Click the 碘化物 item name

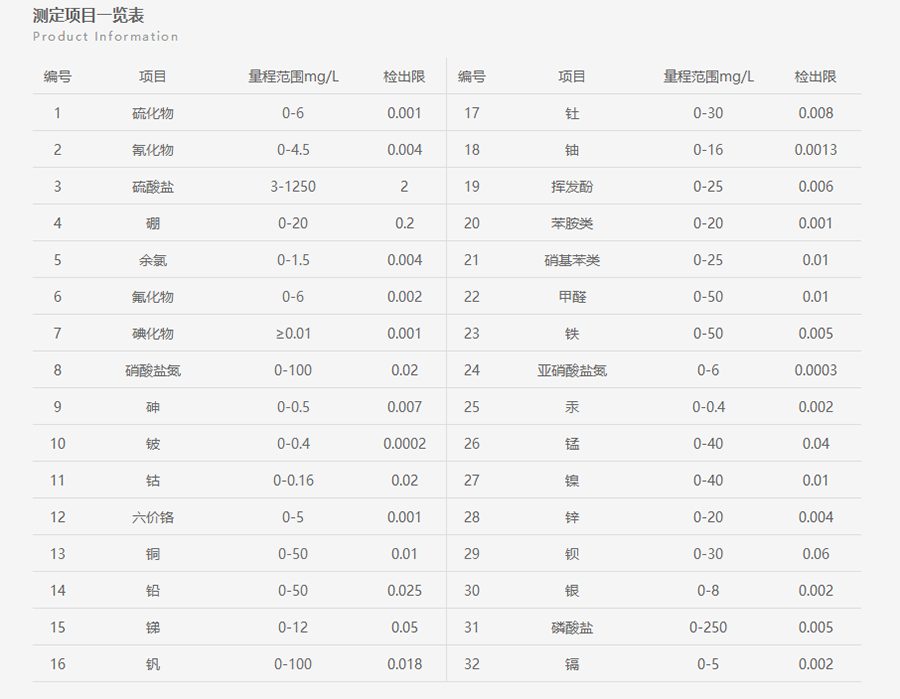click(153, 333)
